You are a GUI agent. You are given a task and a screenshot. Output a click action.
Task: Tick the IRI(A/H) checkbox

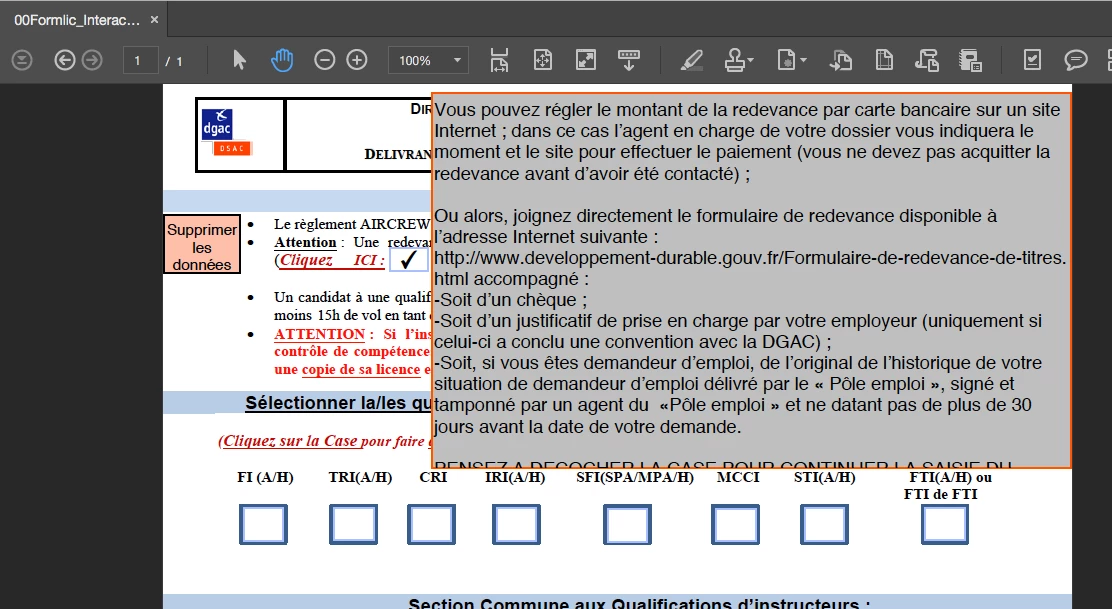[x=516, y=525]
